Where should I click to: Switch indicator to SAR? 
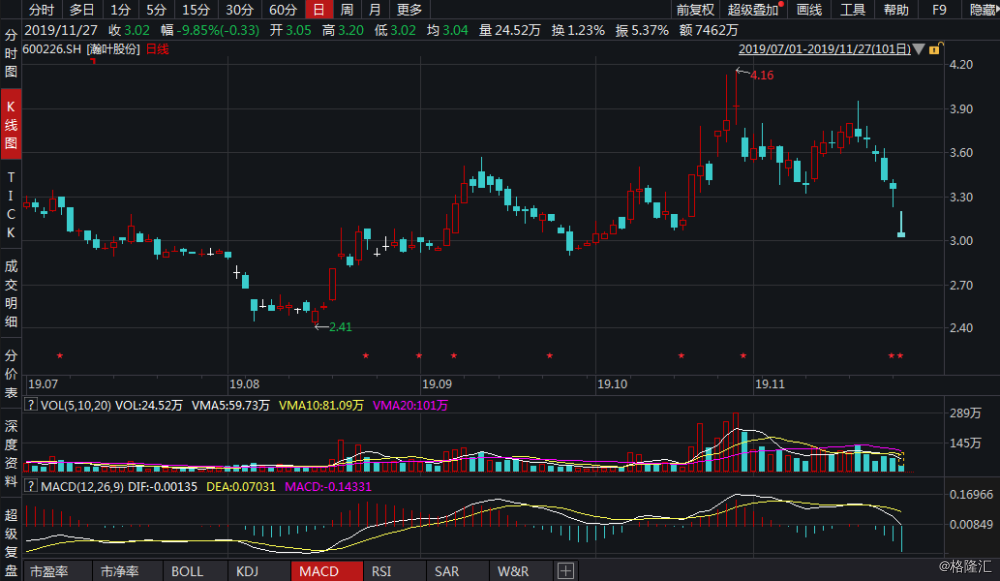coord(446,571)
